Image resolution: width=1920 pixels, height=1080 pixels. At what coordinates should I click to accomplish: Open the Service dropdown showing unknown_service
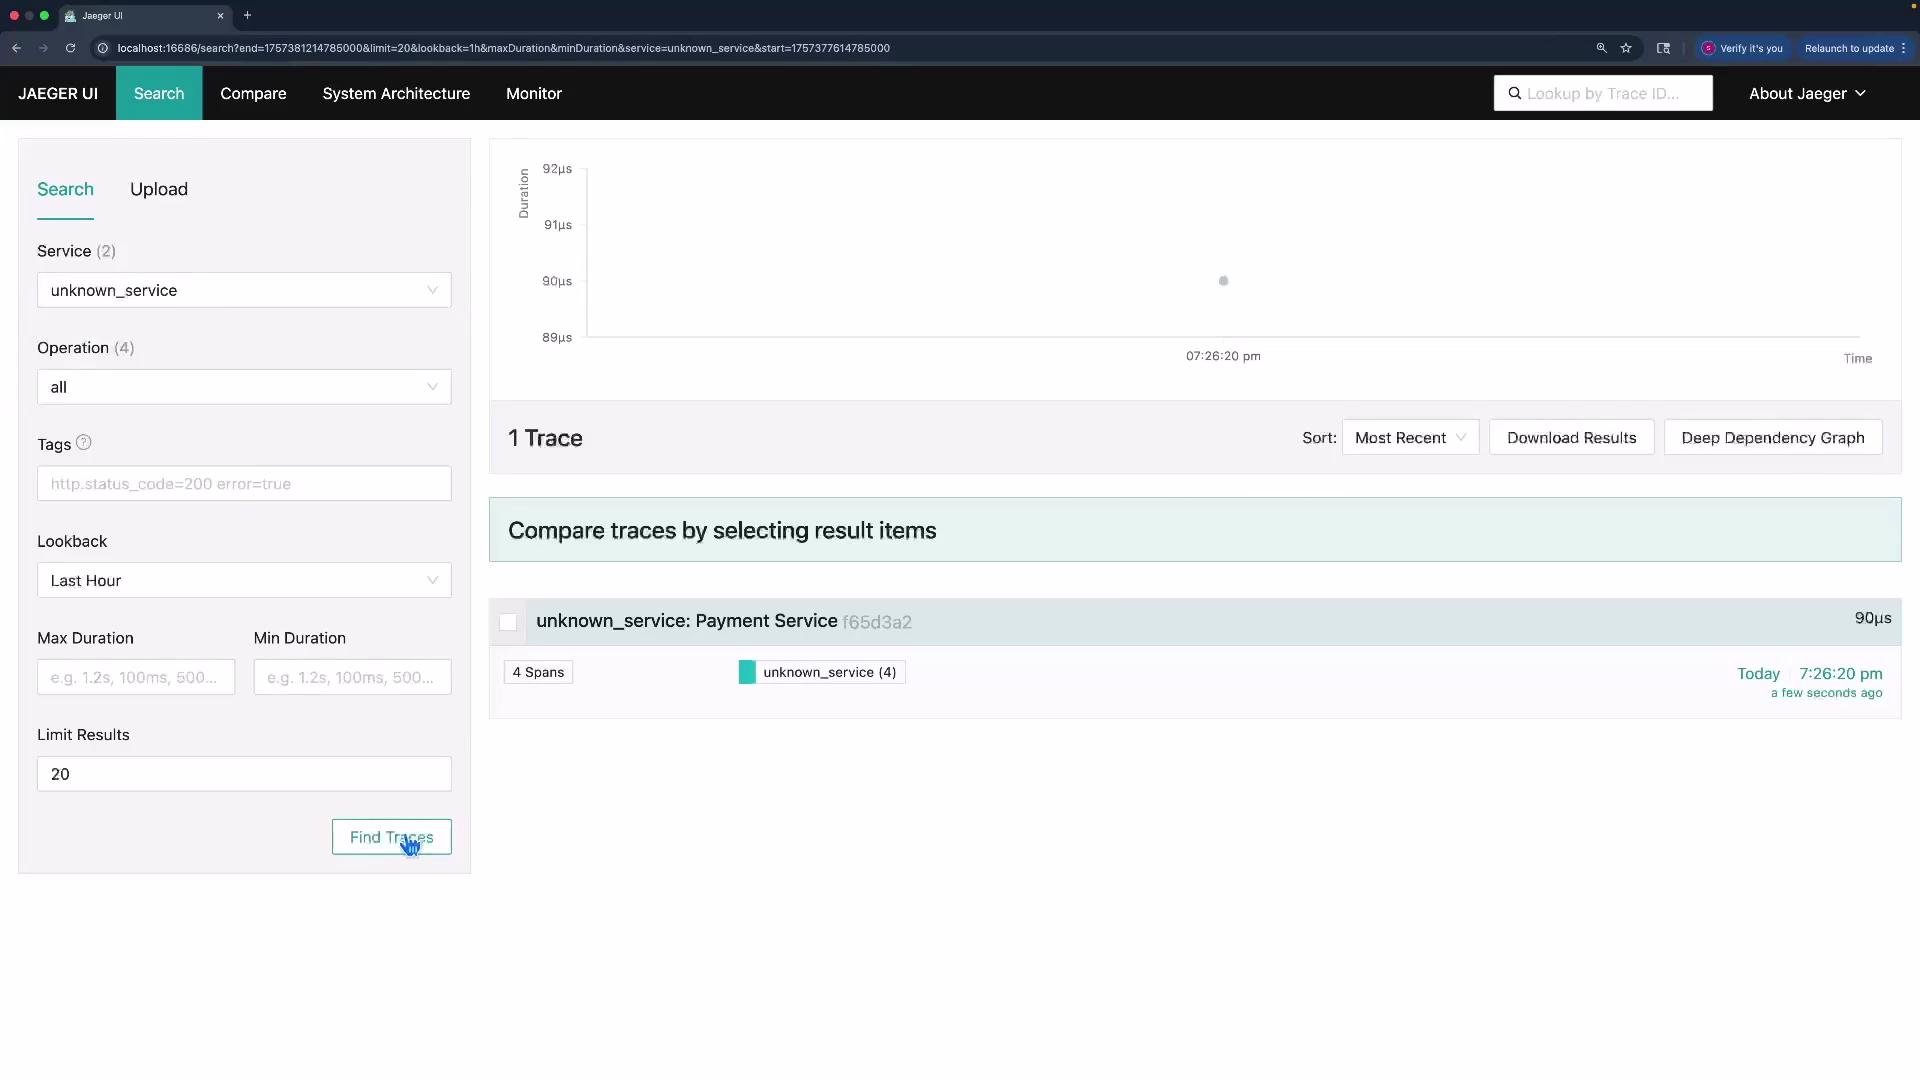244,290
